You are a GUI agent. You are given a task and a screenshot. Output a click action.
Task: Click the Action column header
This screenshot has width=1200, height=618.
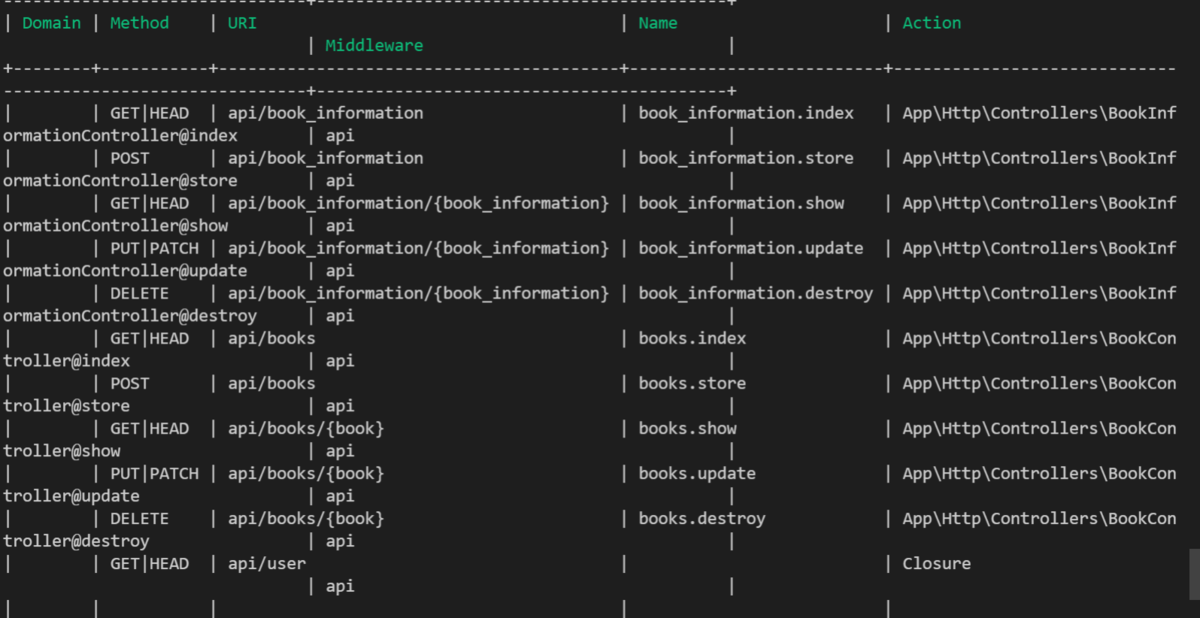pos(931,22)
